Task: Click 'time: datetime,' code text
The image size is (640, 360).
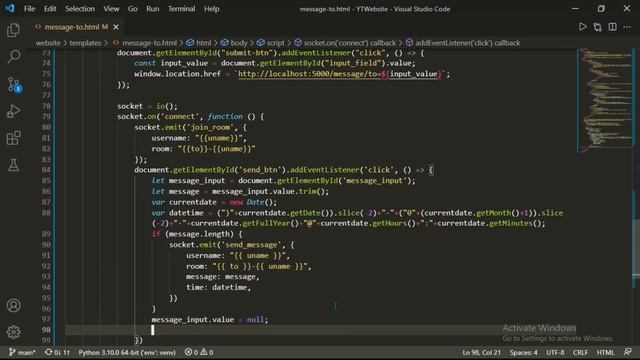Action: (x=218, y=287)
